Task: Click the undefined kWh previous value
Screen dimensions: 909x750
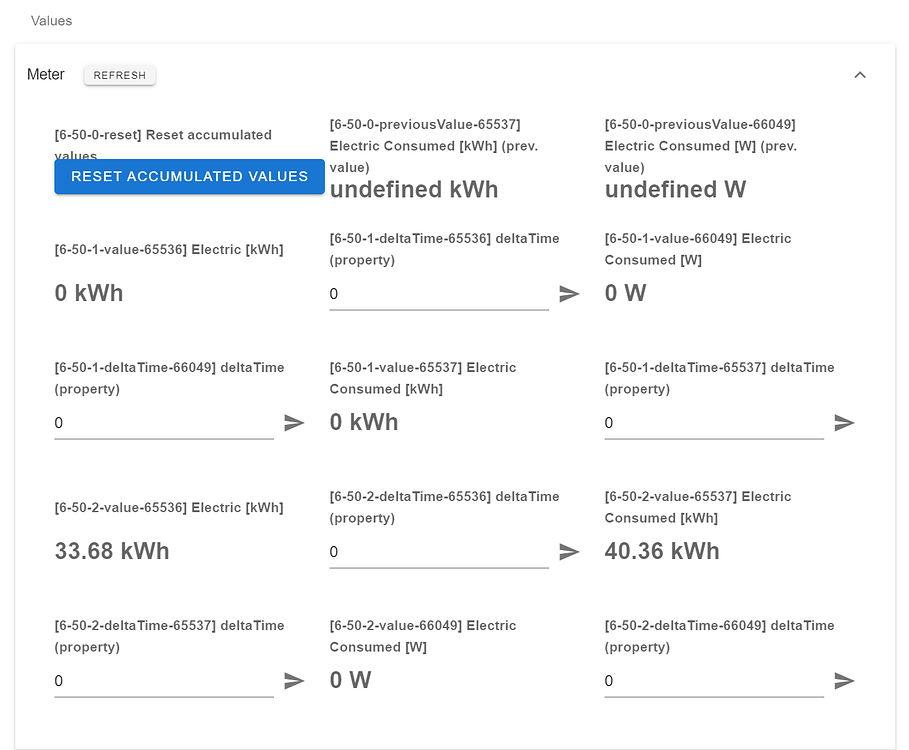Action: click(x=414, y=190)
